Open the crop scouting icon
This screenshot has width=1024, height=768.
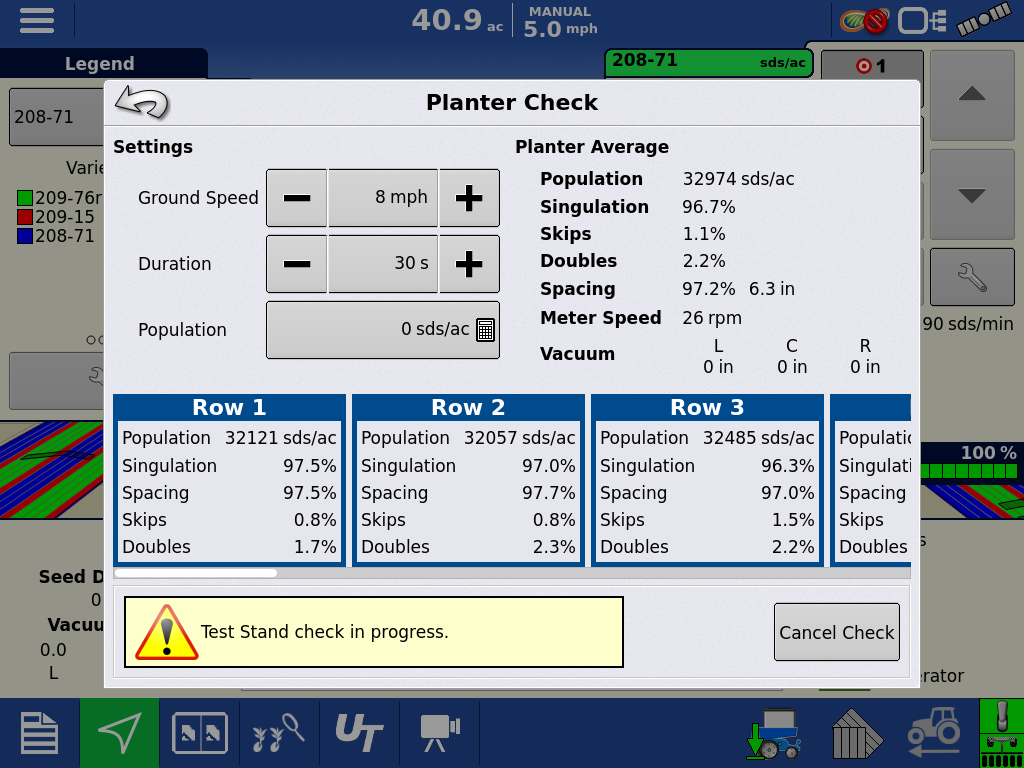pos(278,733)
